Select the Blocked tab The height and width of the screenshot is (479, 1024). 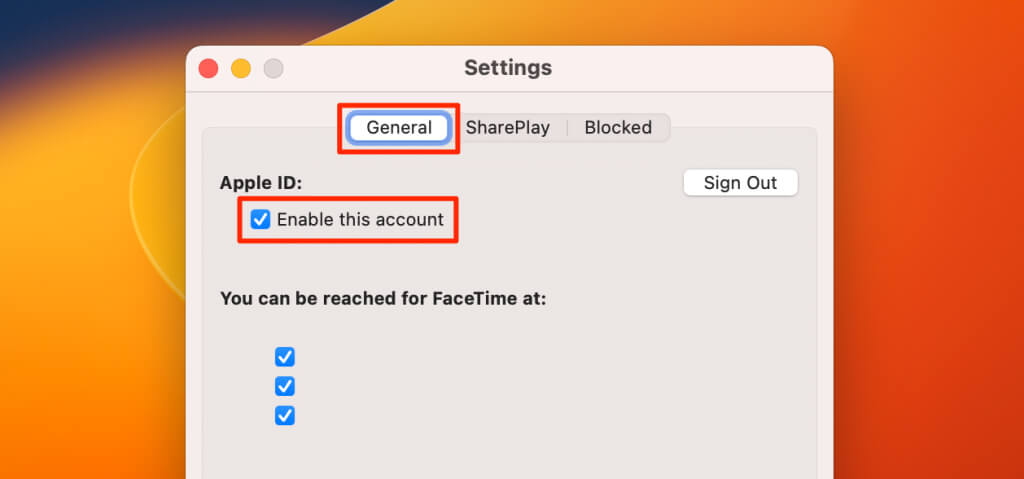[618, 127]
